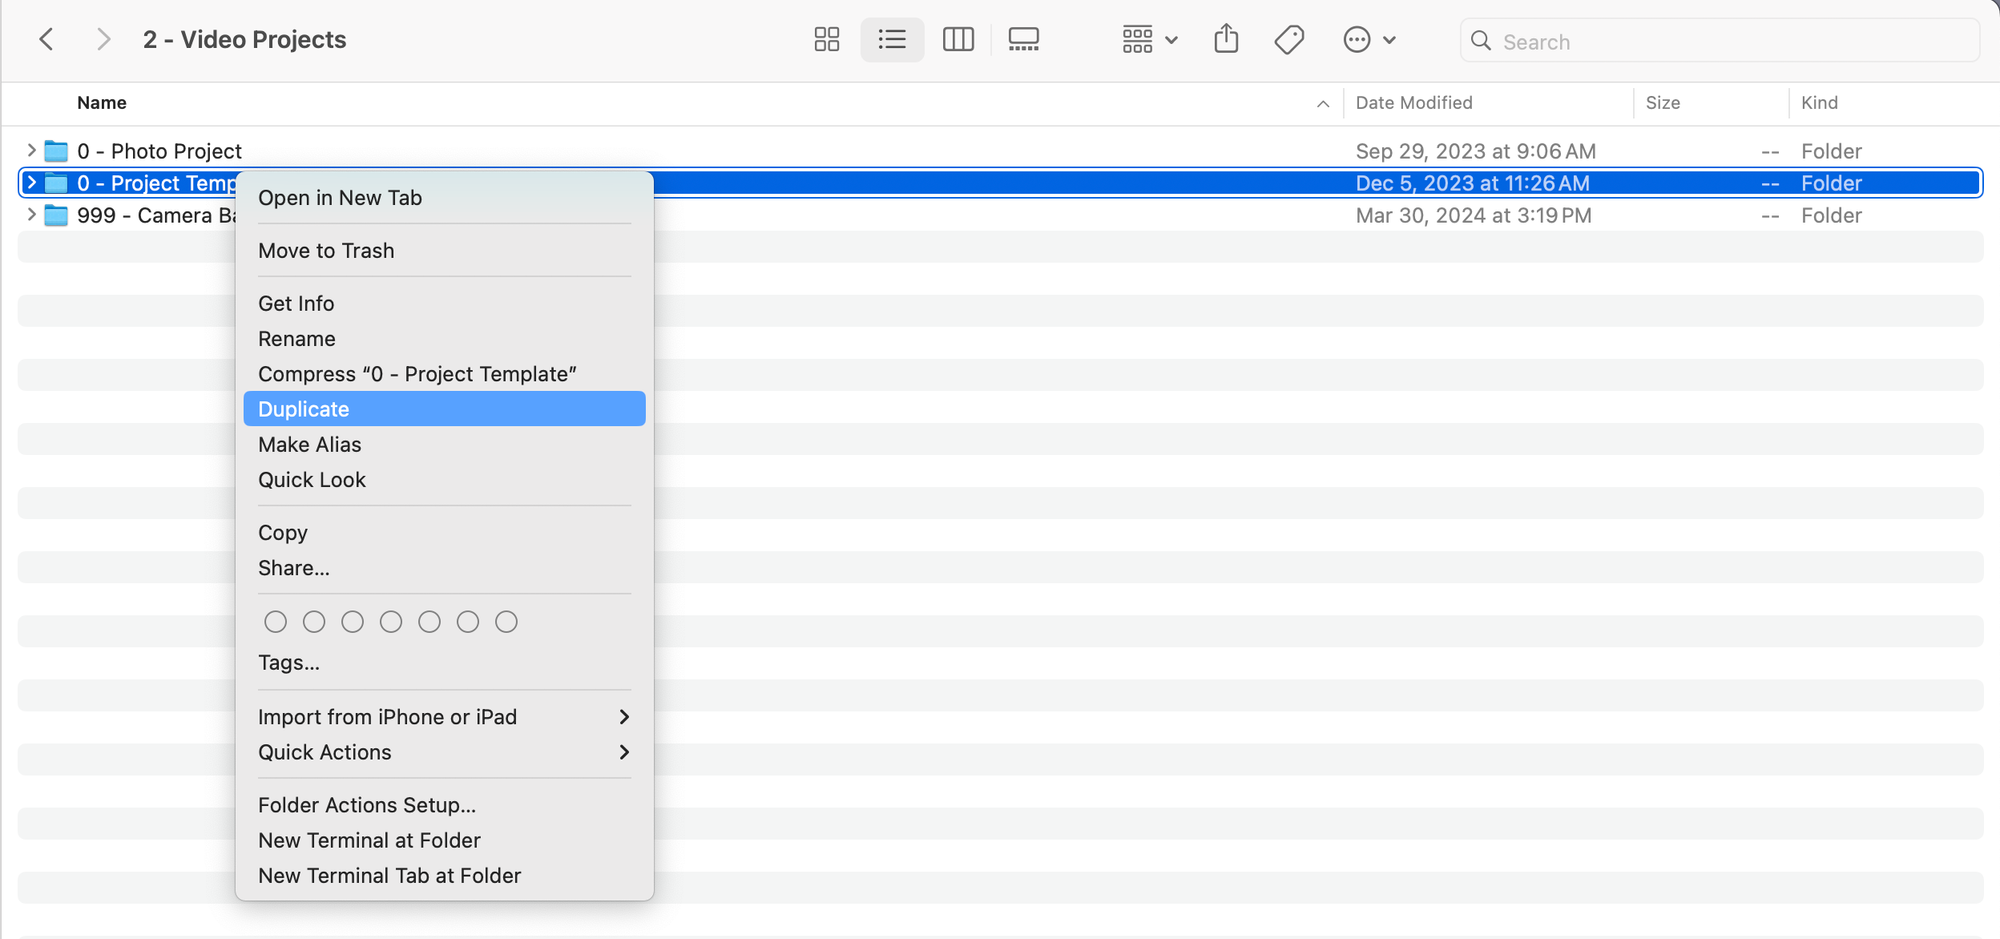The height and width of the screenshot is (939, 2000).
Task: Choose New Terminal at Folder
Action: (x=369, y=840)
